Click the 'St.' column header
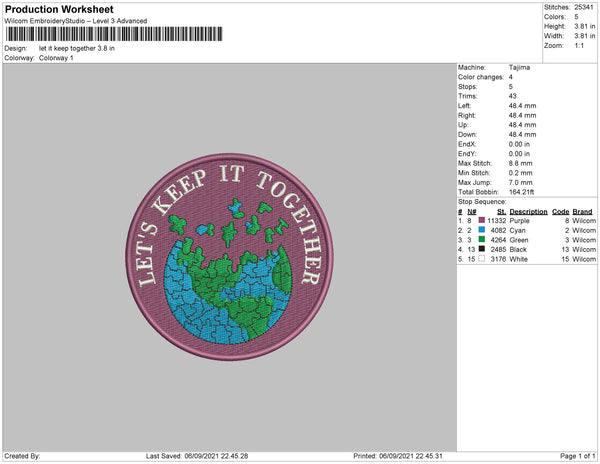The width and height of the screenshot is (600, 464). [x=502, y=212]
